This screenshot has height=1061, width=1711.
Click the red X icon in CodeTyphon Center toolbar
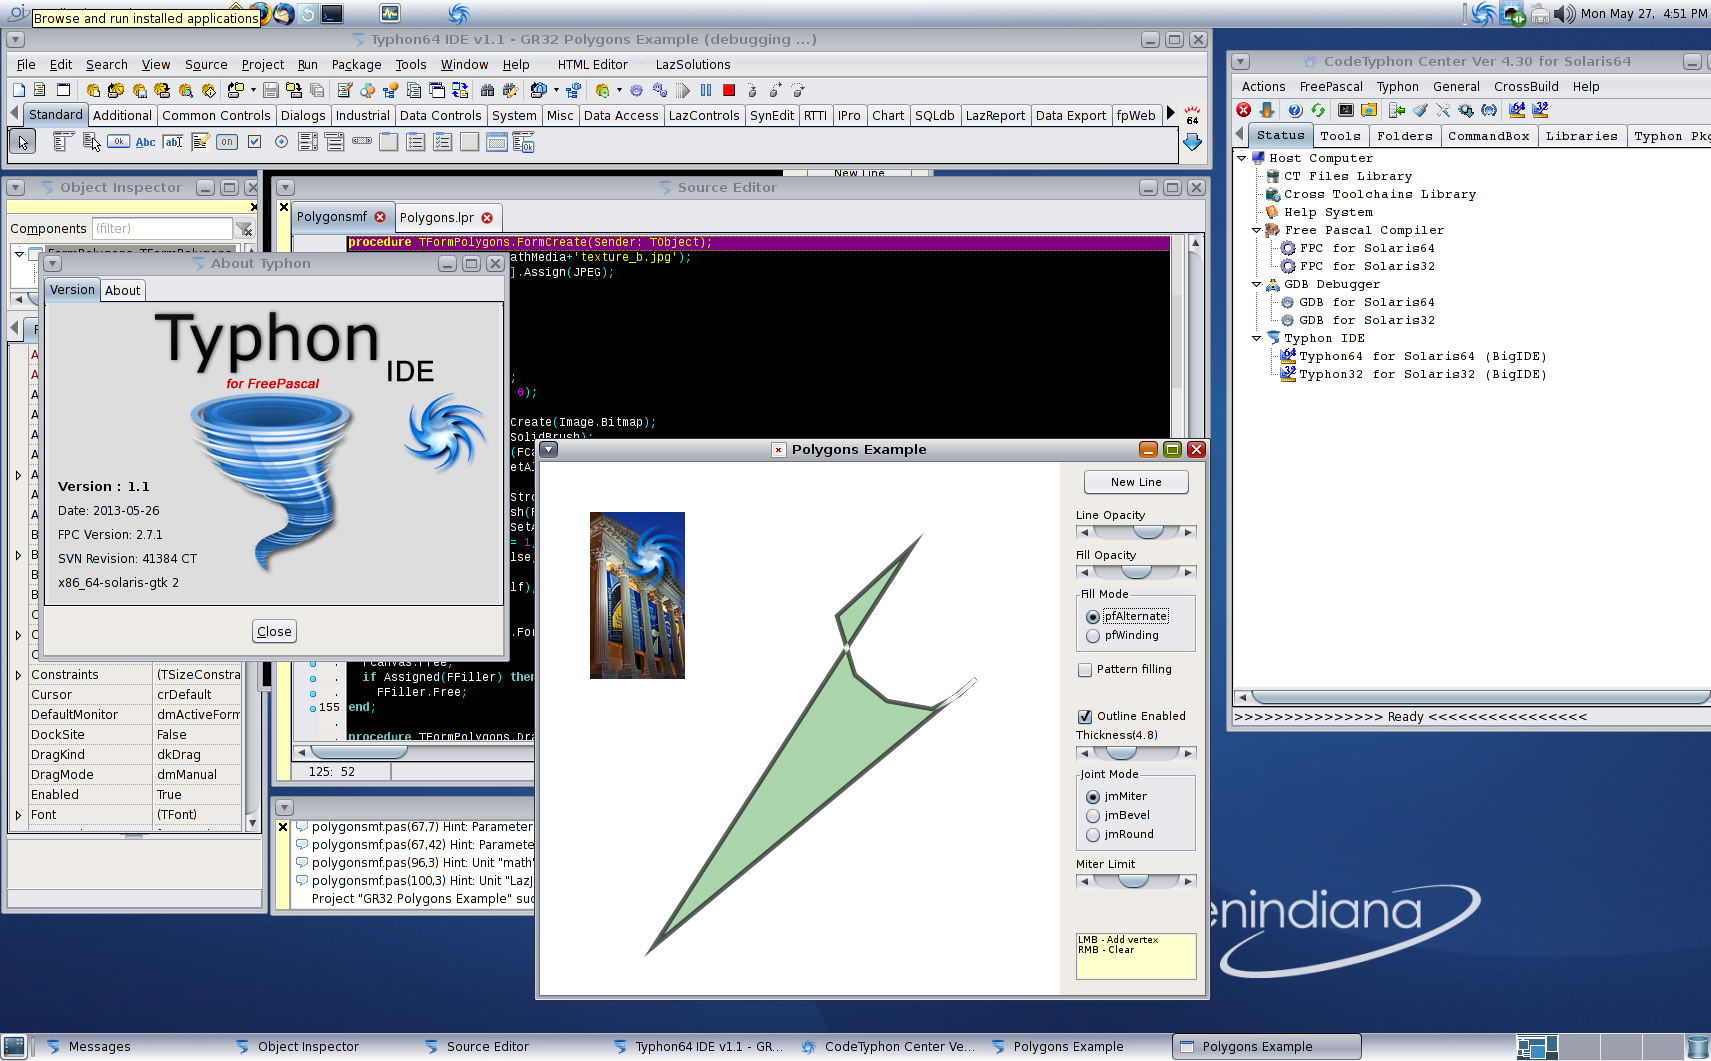[1243, 110]
